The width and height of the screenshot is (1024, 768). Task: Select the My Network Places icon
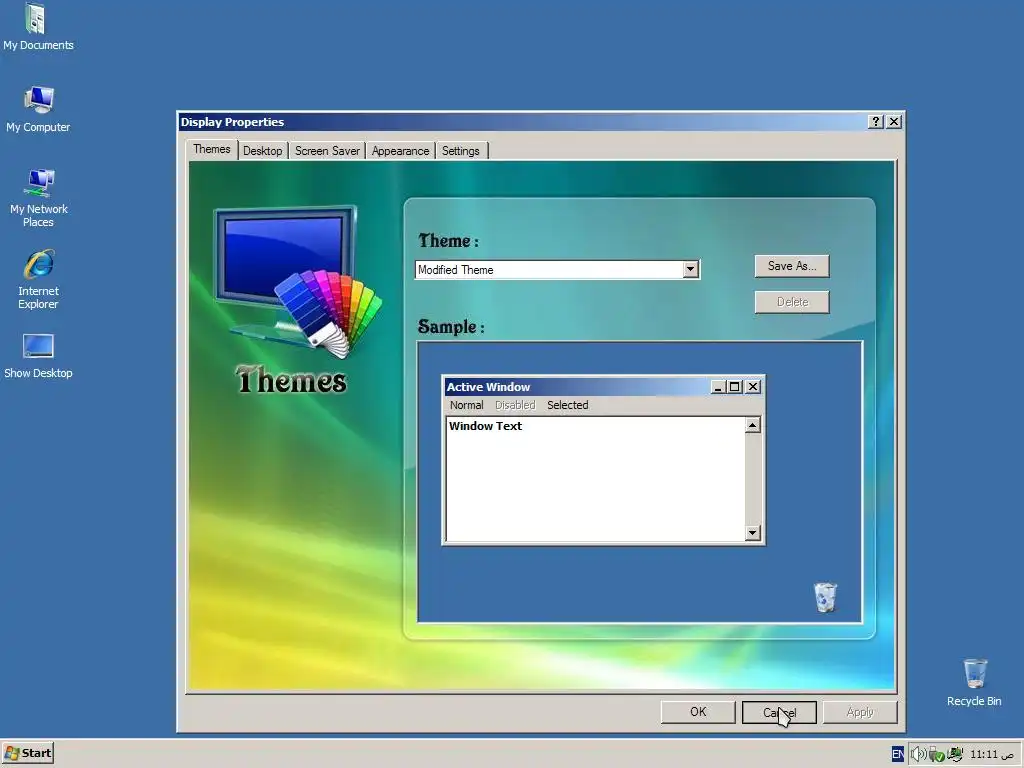tap(38, 198)
